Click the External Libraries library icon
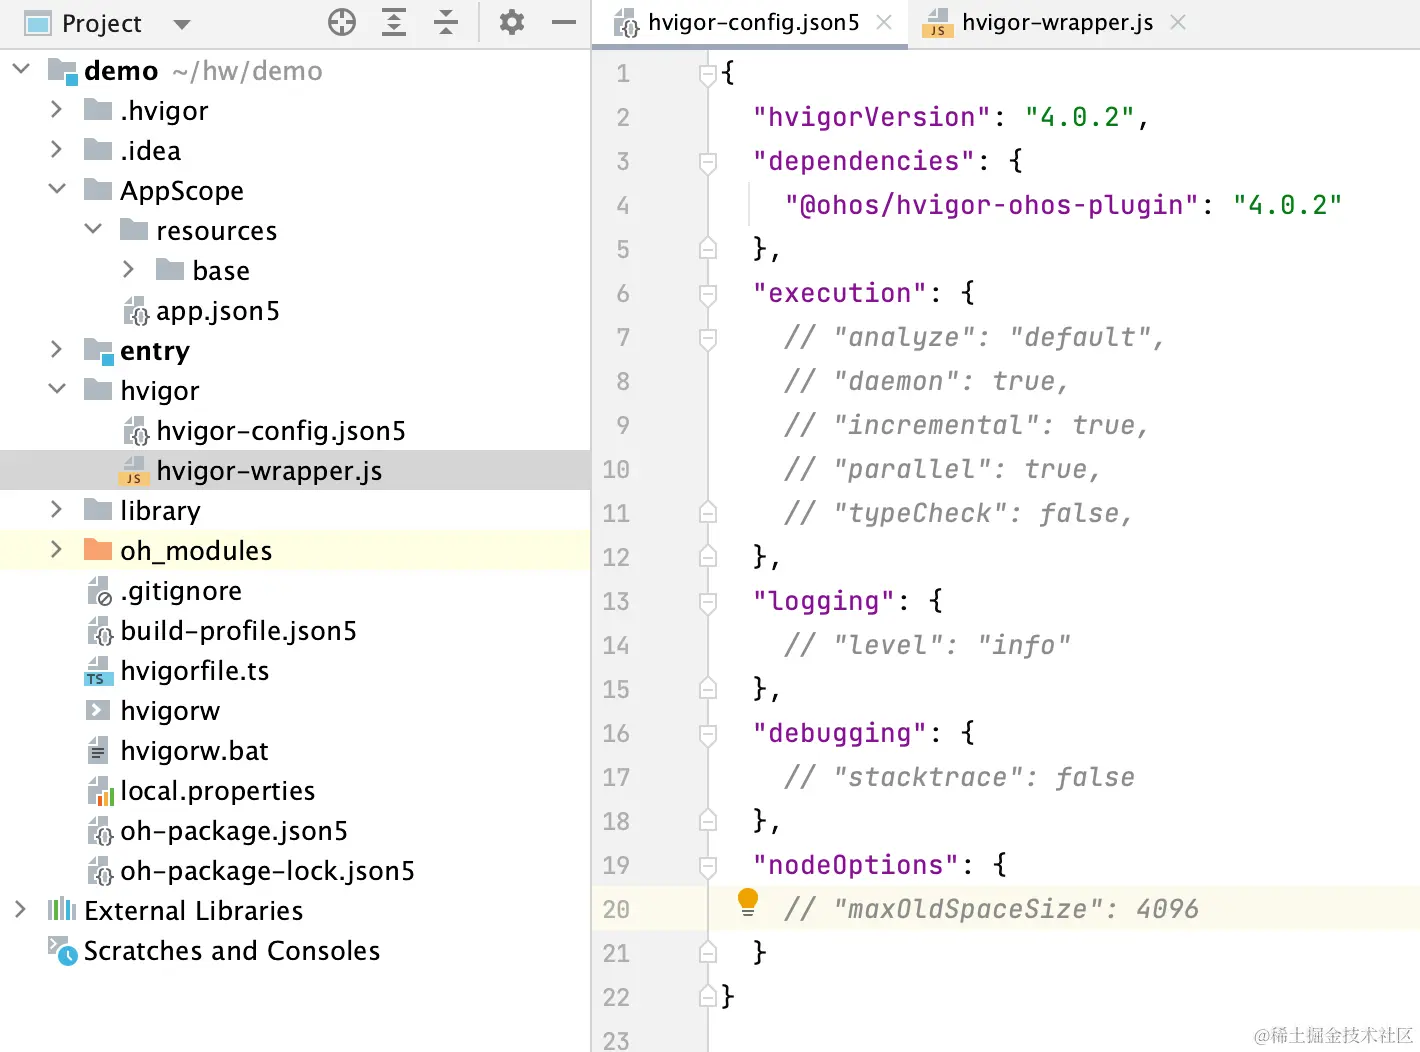Viewport: 1420px width, 1052px height. tap(62, 909)
